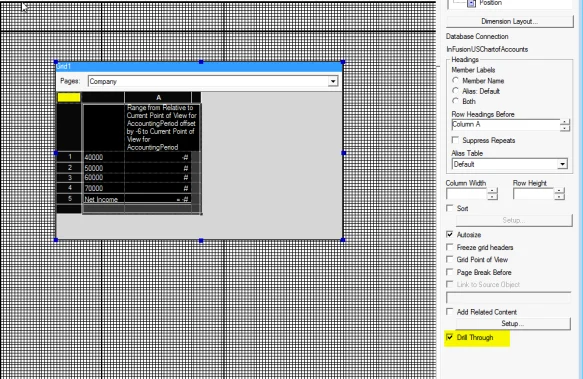
Task: Select row 5 header in grid
Action: (69, 199)
